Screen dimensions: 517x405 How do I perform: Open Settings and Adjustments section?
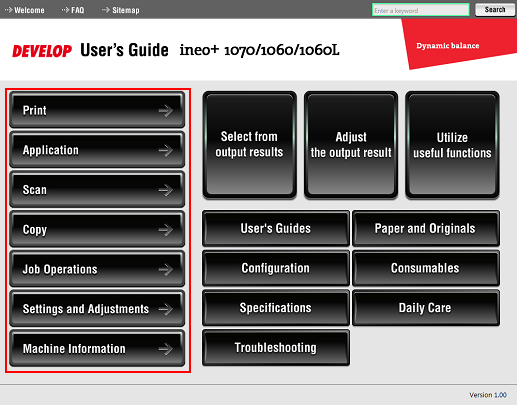point(97,308)
